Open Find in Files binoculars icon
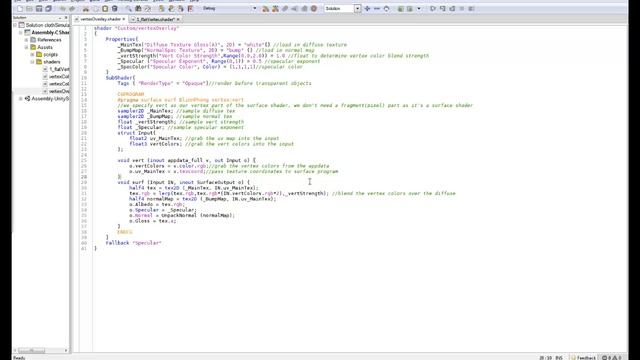This screenshot has height=360, width=640. pyautogui.click(x=138, y=9)
